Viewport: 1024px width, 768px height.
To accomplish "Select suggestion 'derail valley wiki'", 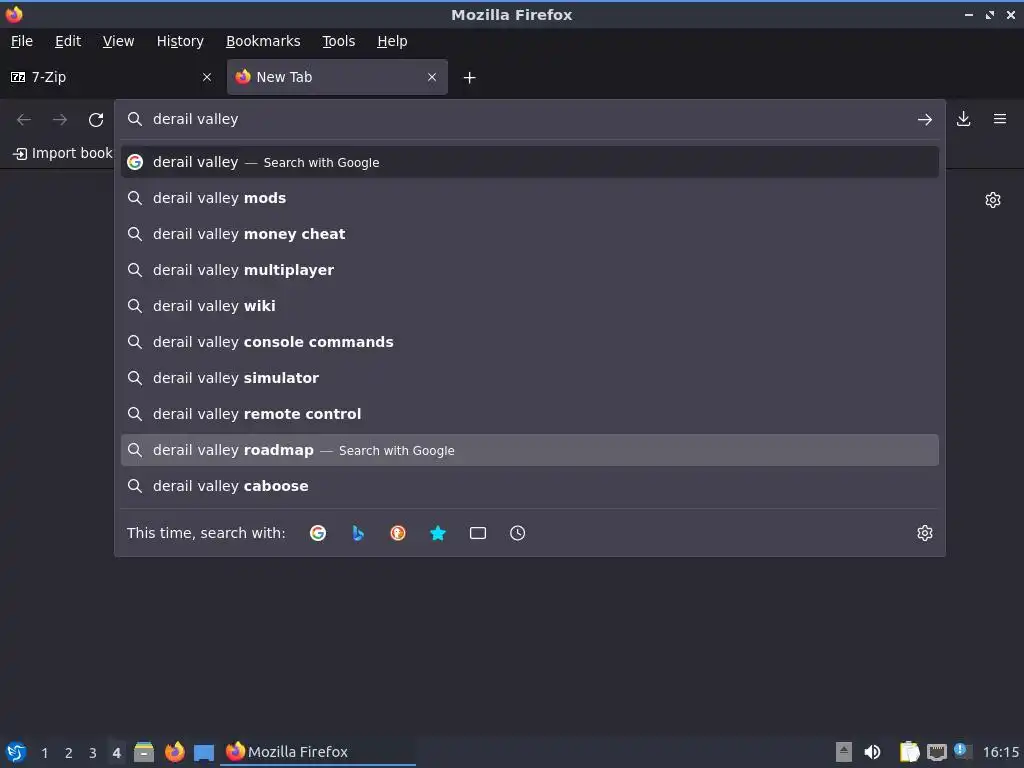I will [530, 306].
